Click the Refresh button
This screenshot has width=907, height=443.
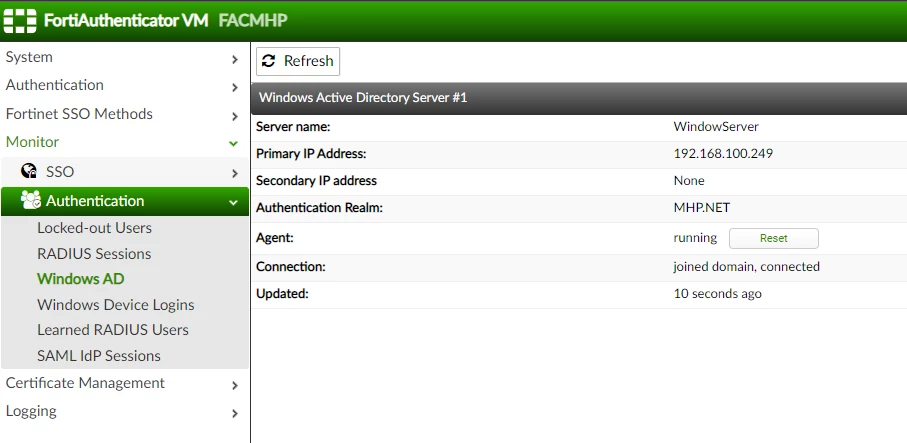coord(298,61)
